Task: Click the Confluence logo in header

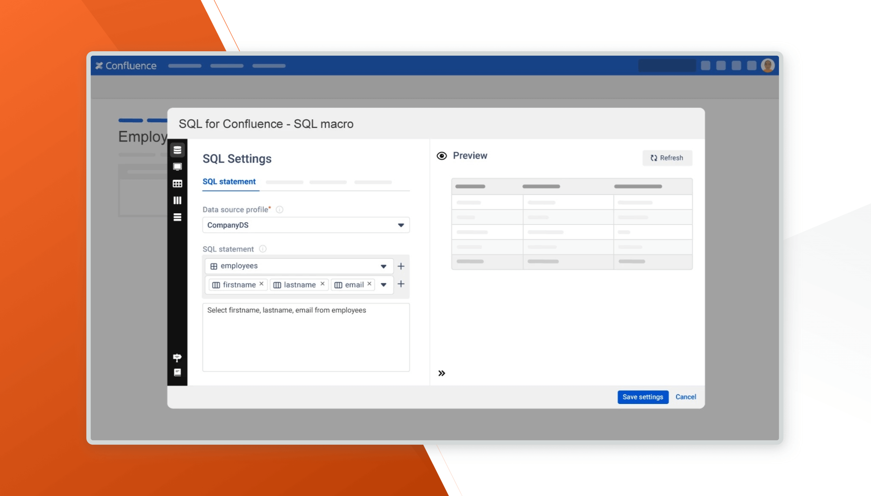Action: (x=126, y=66)
